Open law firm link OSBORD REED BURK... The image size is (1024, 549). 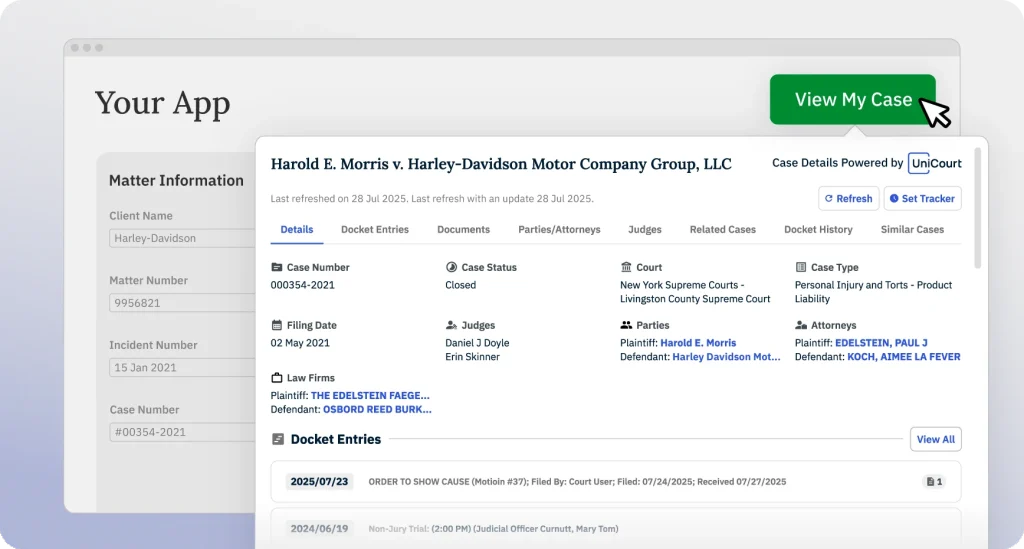[377, 410]
